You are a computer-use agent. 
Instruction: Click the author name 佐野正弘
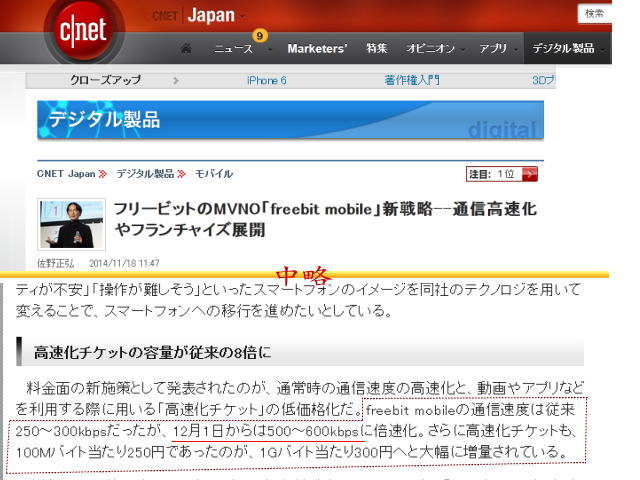coord(55,263)
